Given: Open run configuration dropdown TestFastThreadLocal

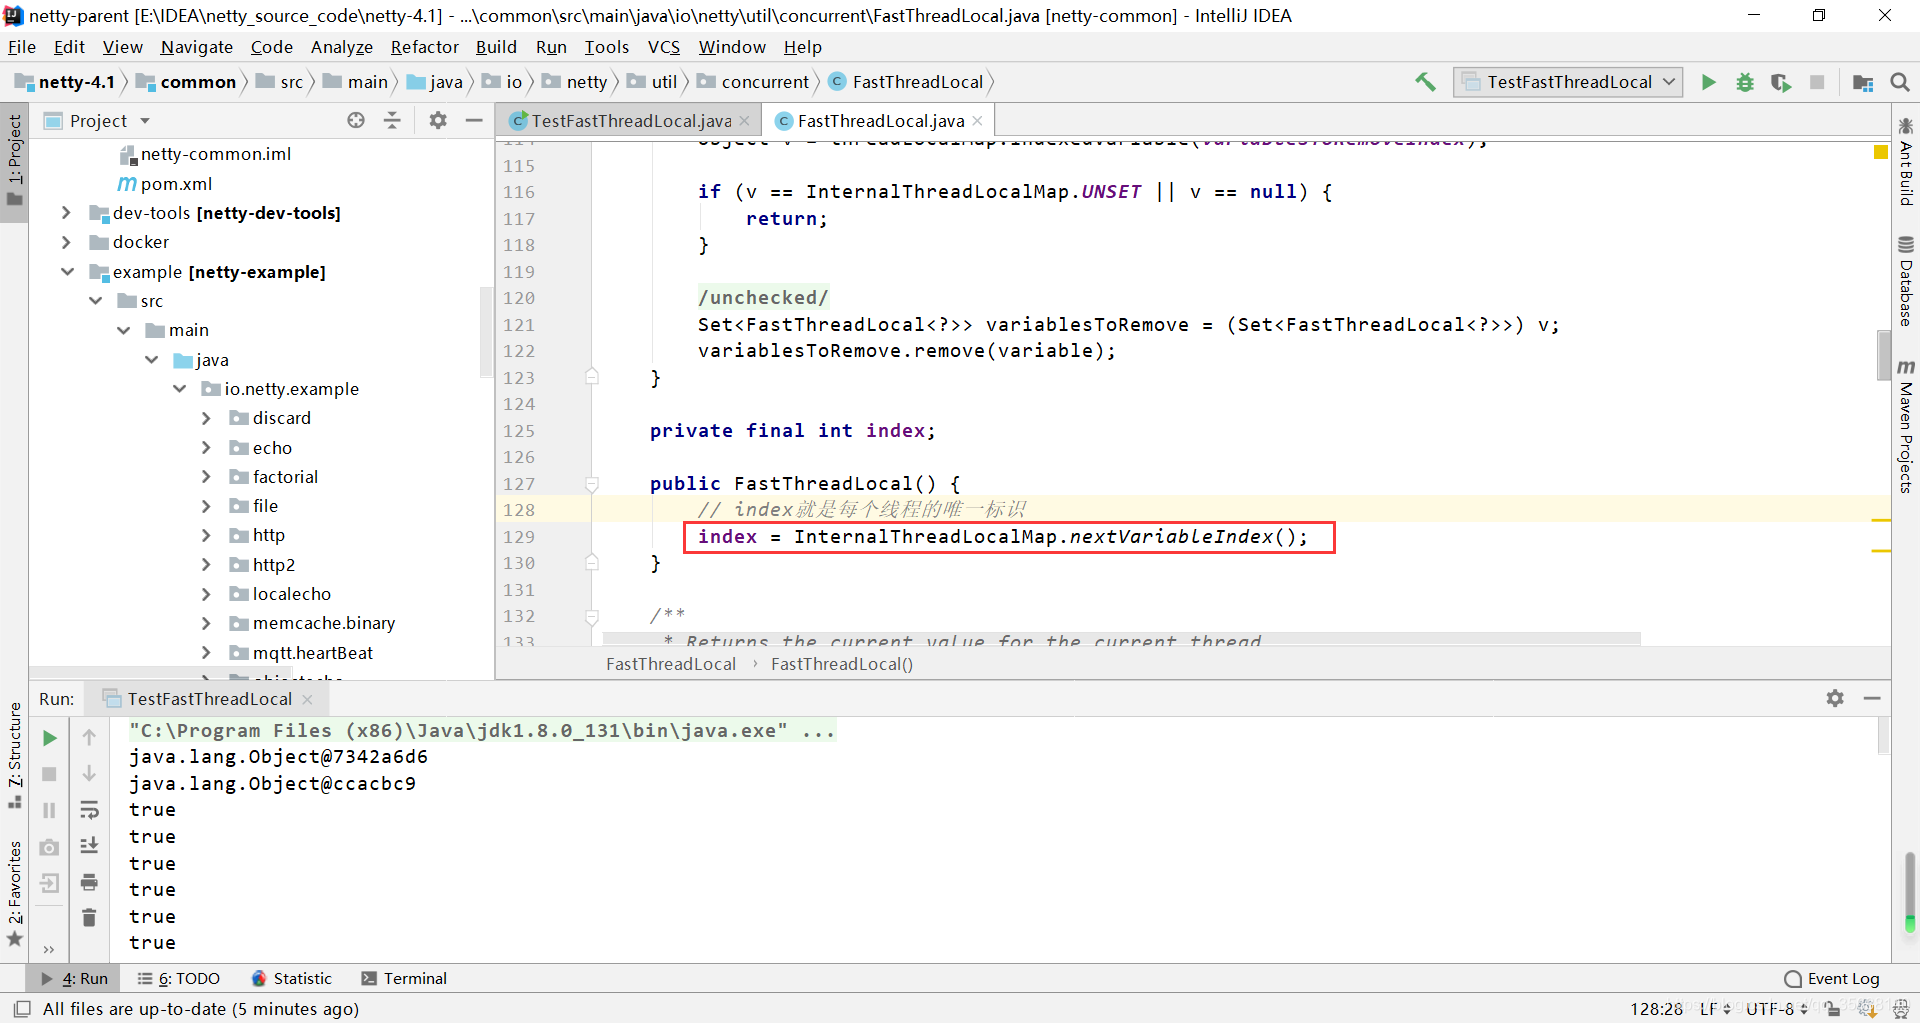Looking at the screenshot, I should pos(1568,82).
